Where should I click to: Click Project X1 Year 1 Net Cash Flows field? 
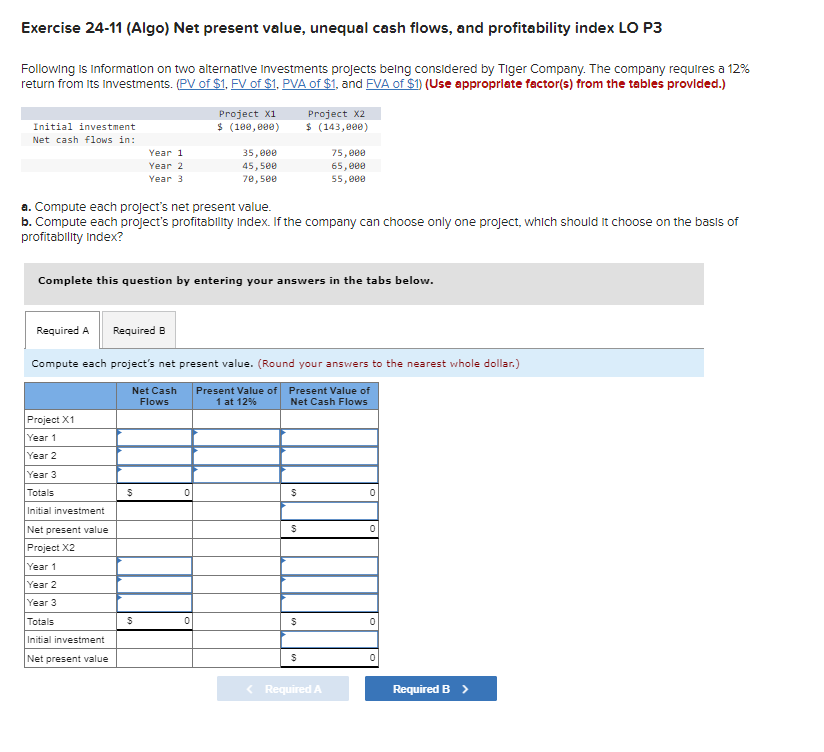tap(155, 437)
